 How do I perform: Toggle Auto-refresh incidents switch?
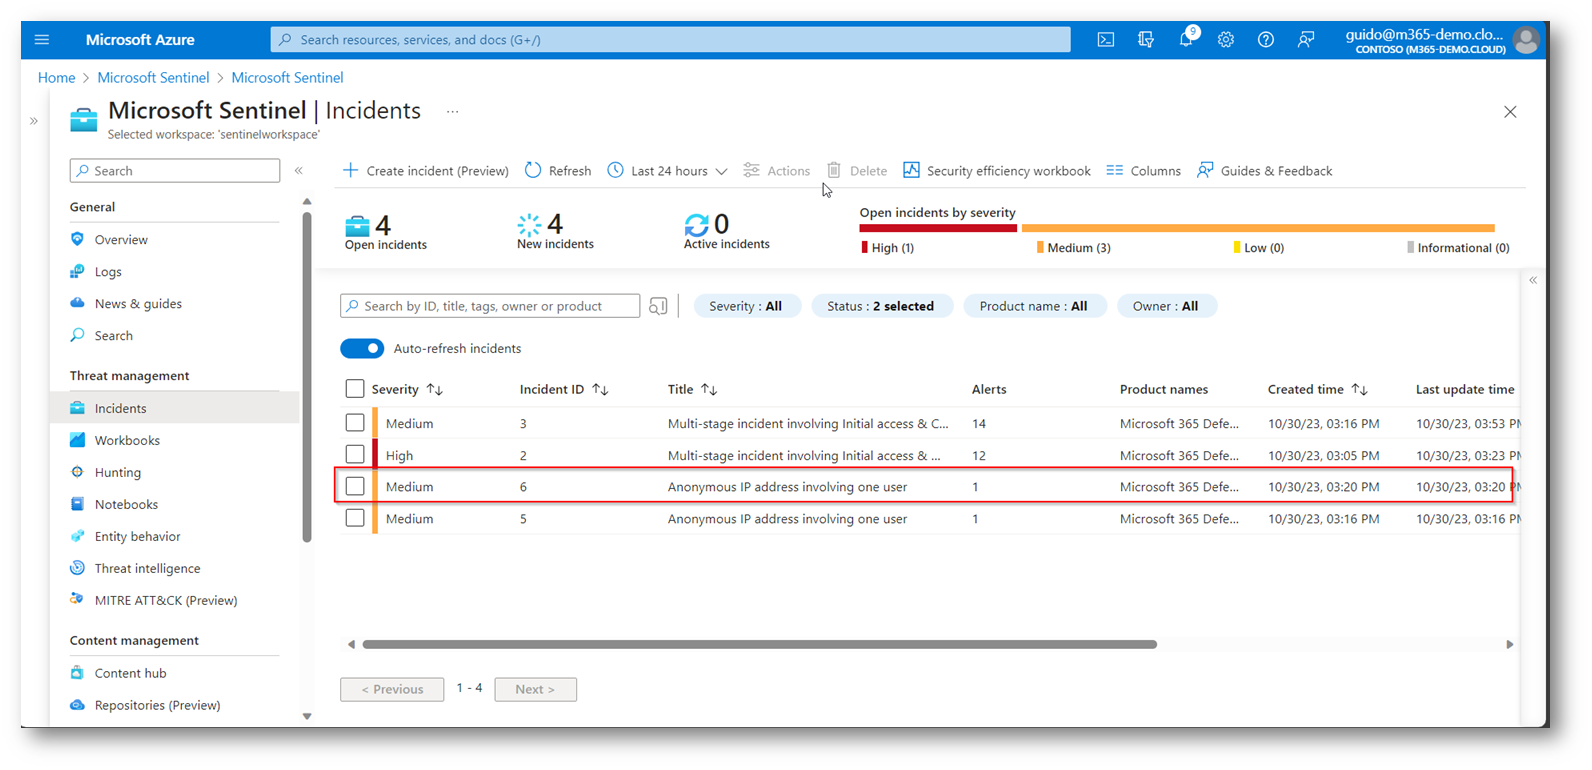pos(362,348)
